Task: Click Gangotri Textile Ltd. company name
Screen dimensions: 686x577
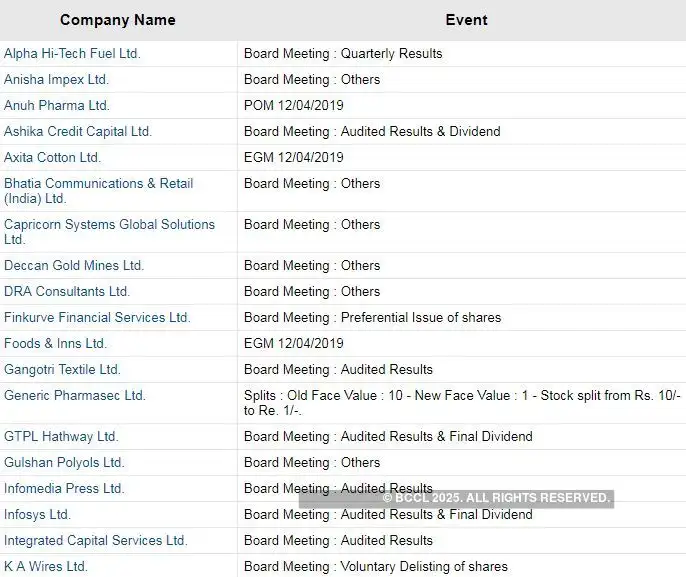Action: pos(62,369)
